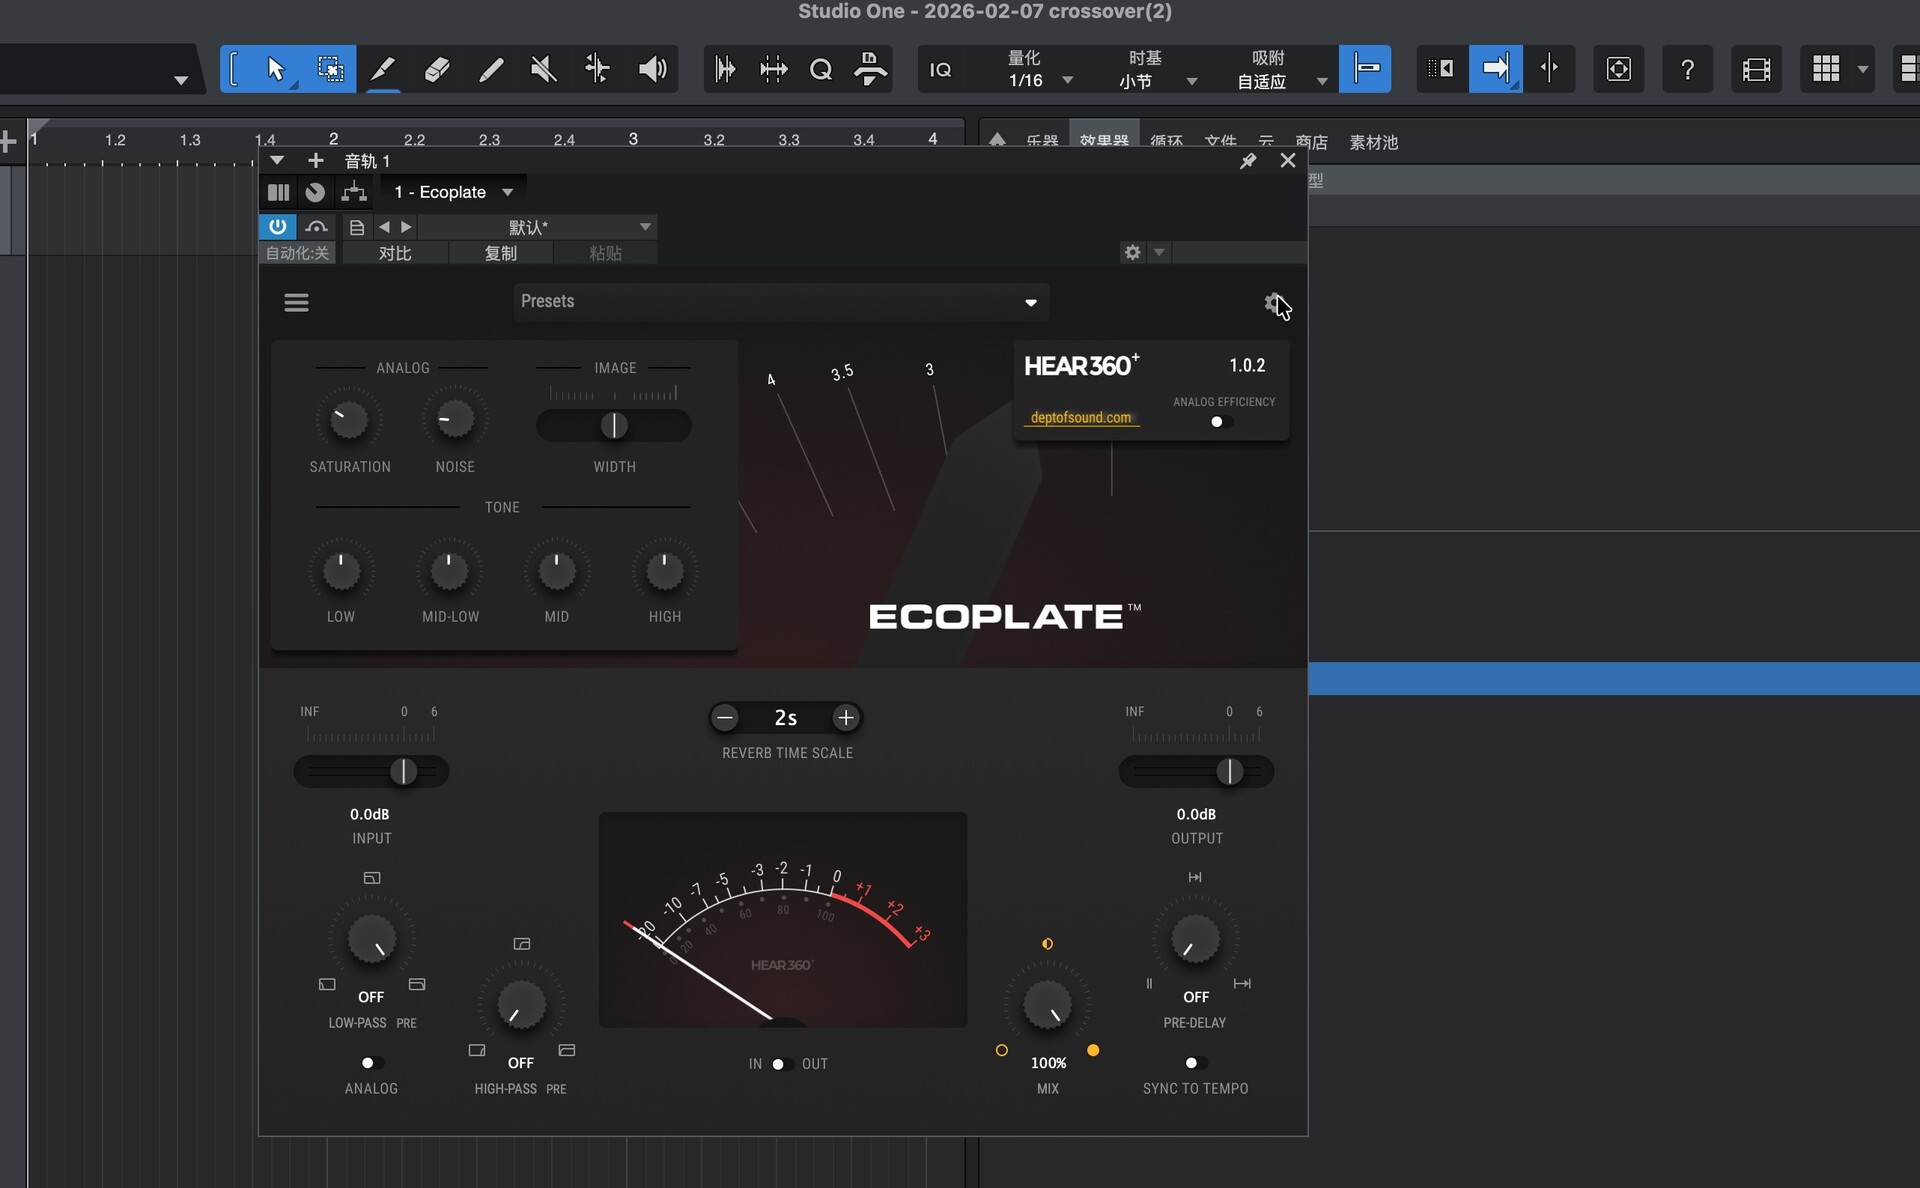Viewport: 1920px width, 1188px height.
Task: Open the deptofsound.com link
Action: coord(1080,418)
